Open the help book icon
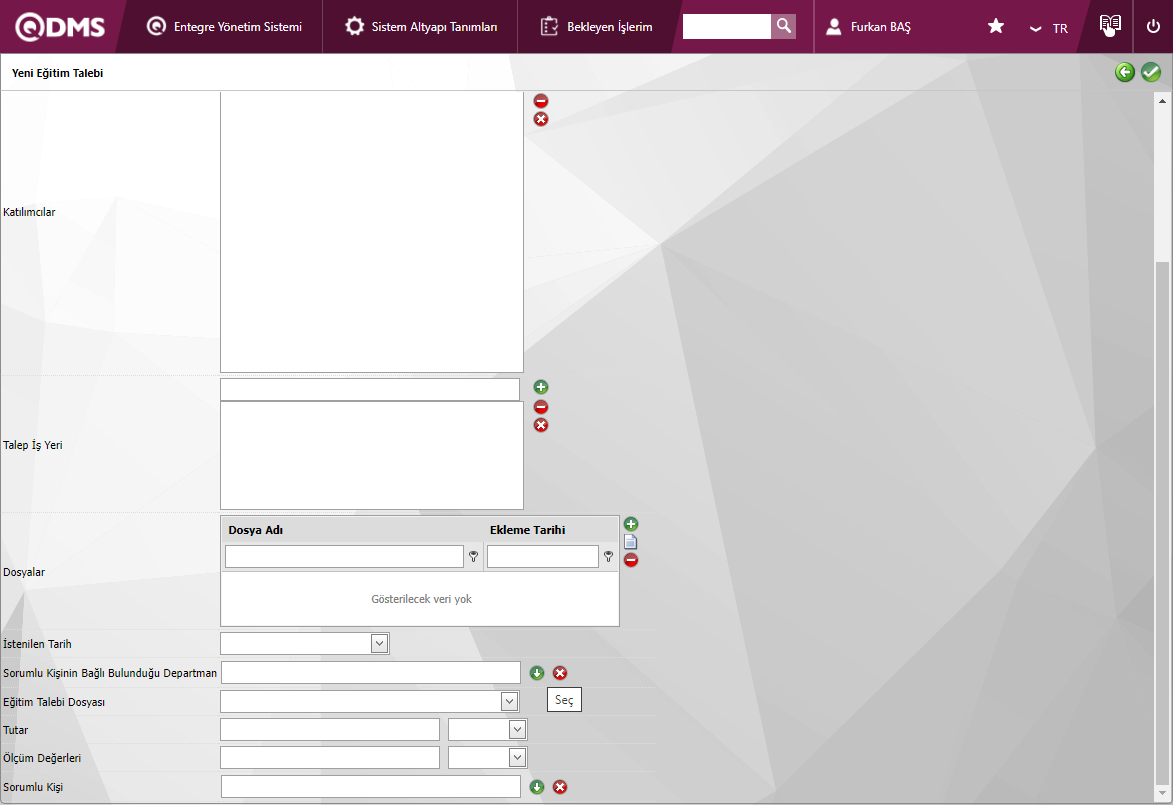This screenshot has height=805, width=1173. pos(1110,25)
